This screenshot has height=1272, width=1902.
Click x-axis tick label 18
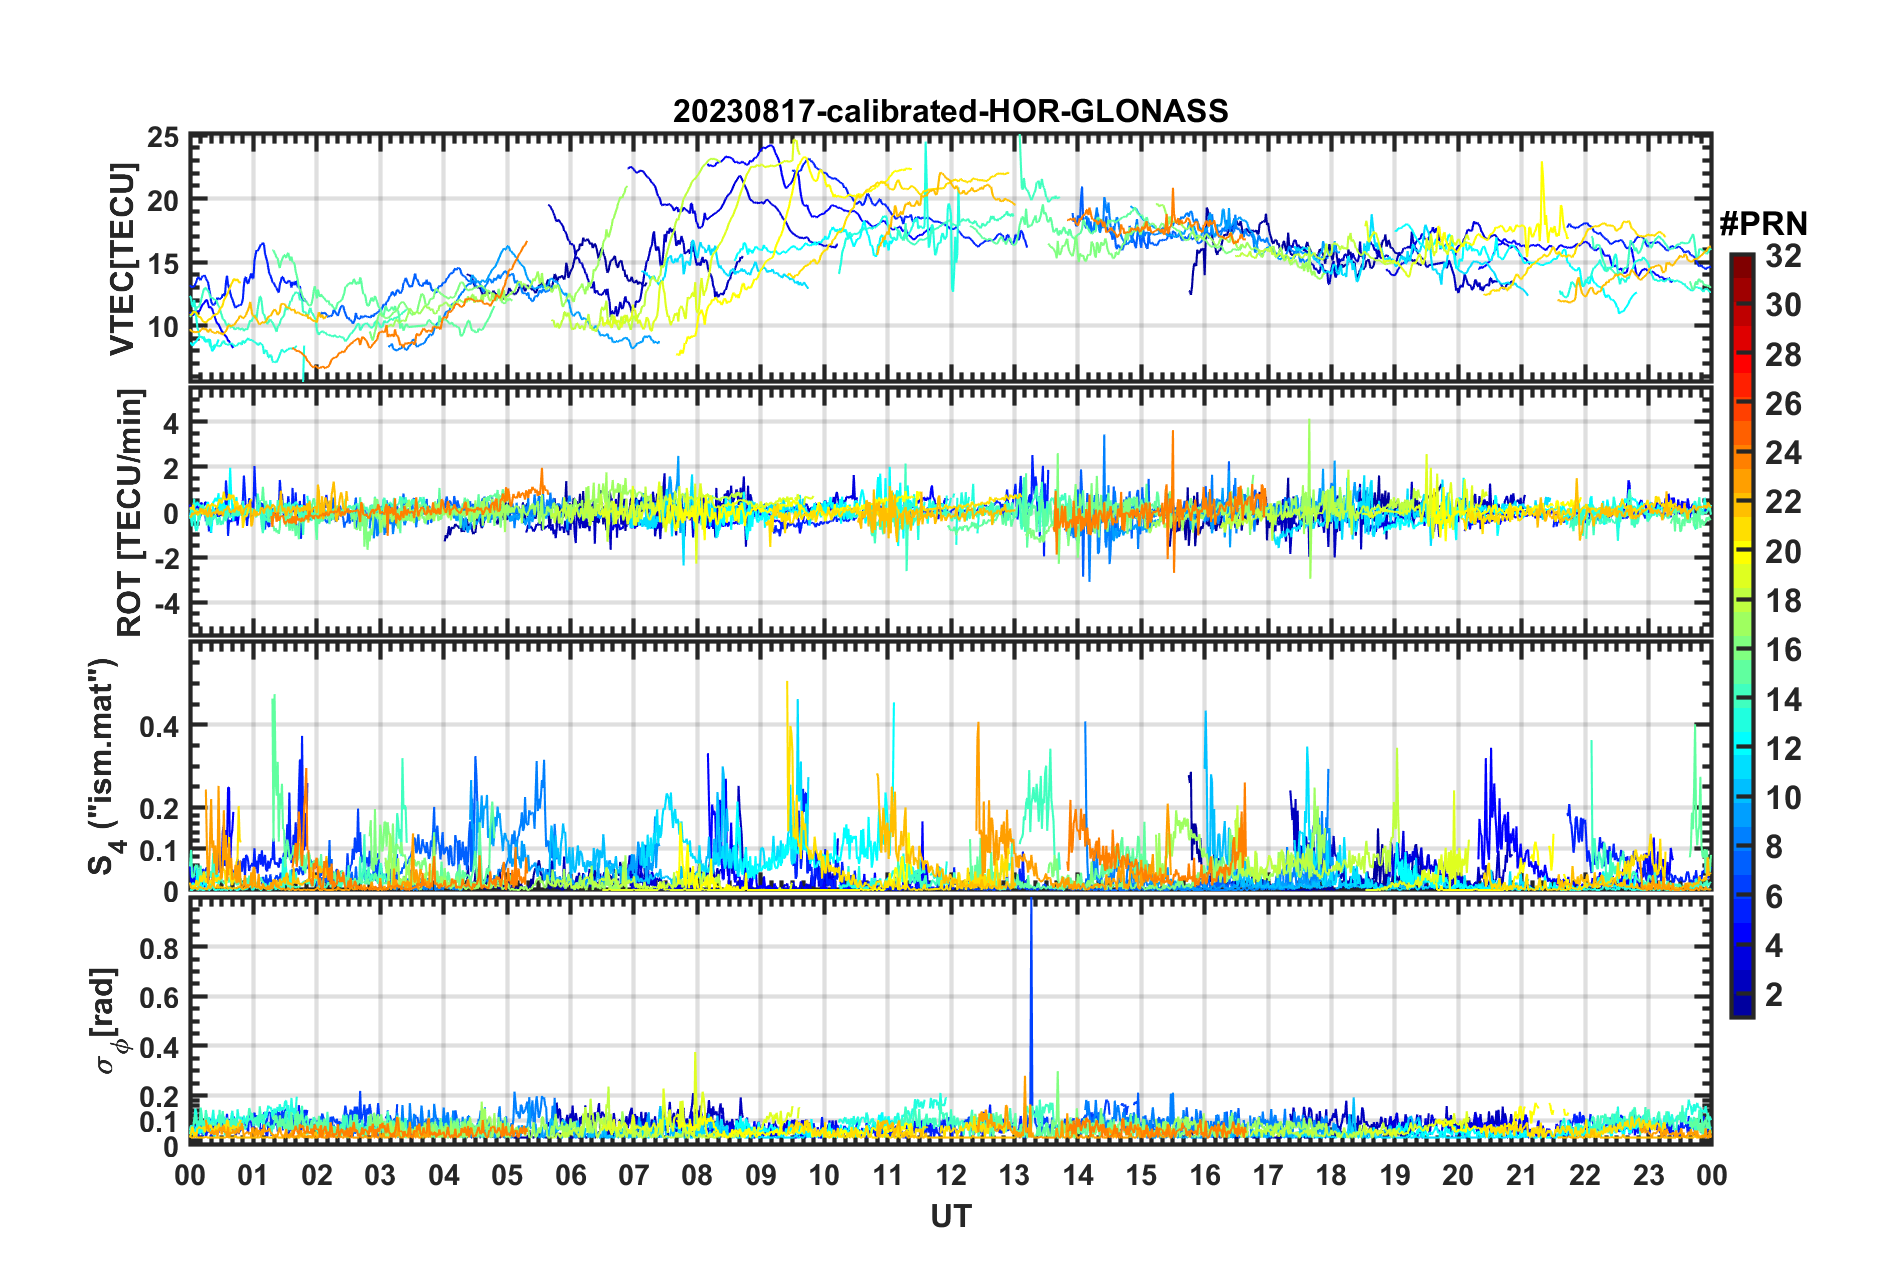[x=1331, y=1175]
